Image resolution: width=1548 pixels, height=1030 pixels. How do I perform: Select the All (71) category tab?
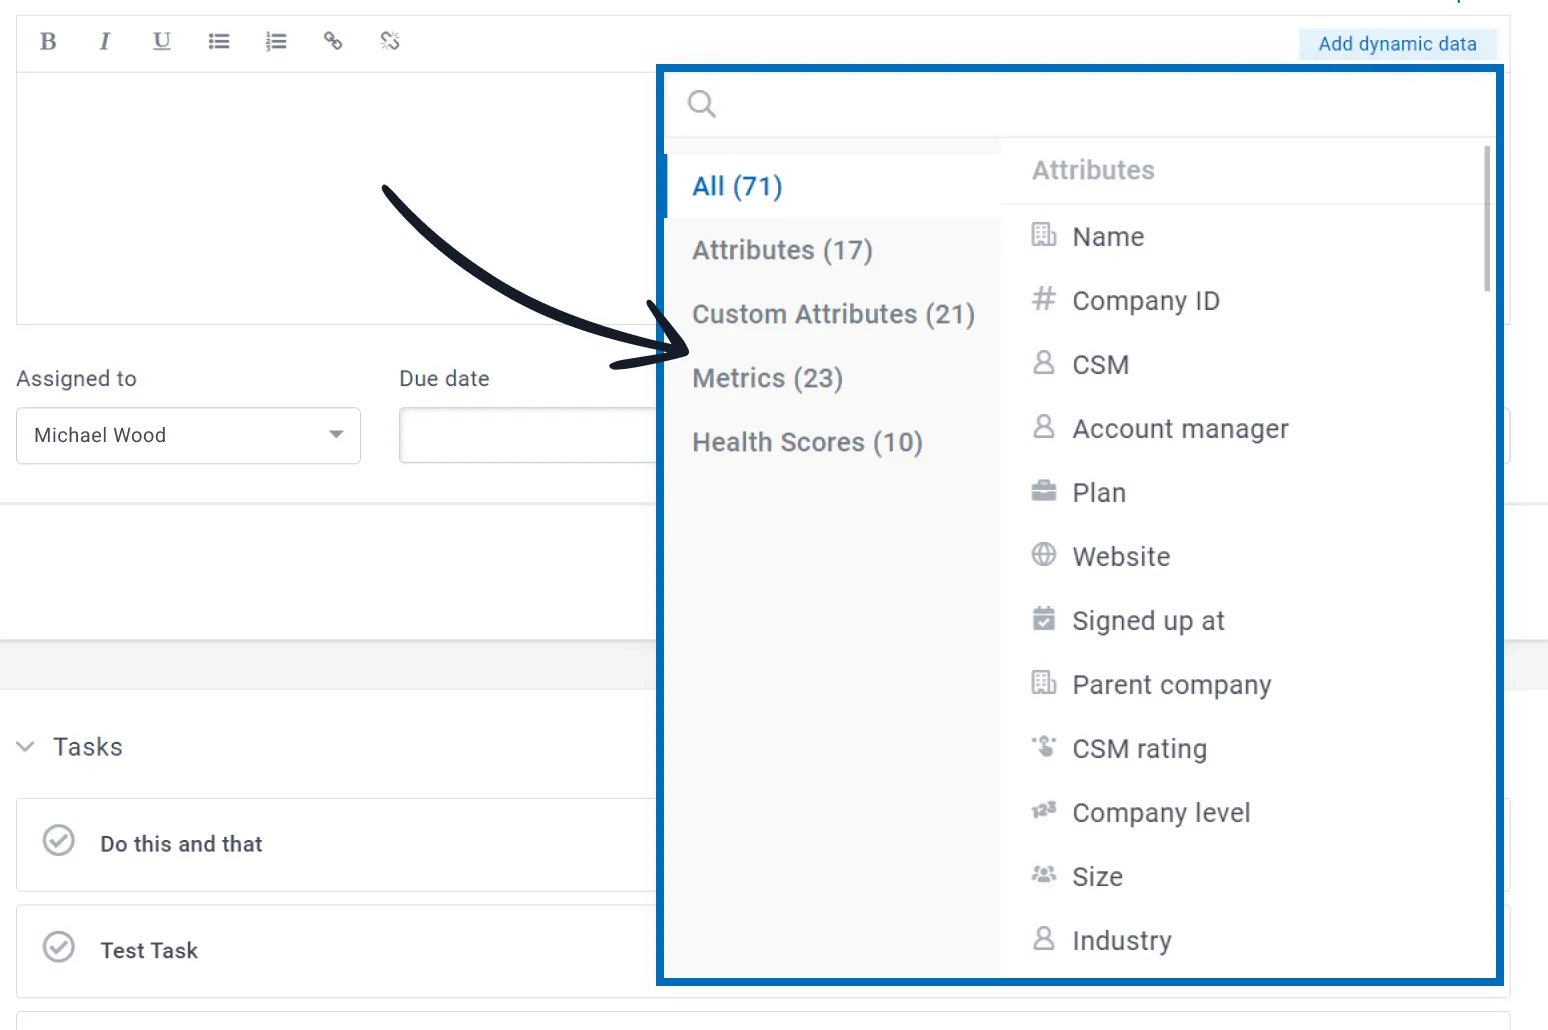pyautogui.click(x=833, y=186)
